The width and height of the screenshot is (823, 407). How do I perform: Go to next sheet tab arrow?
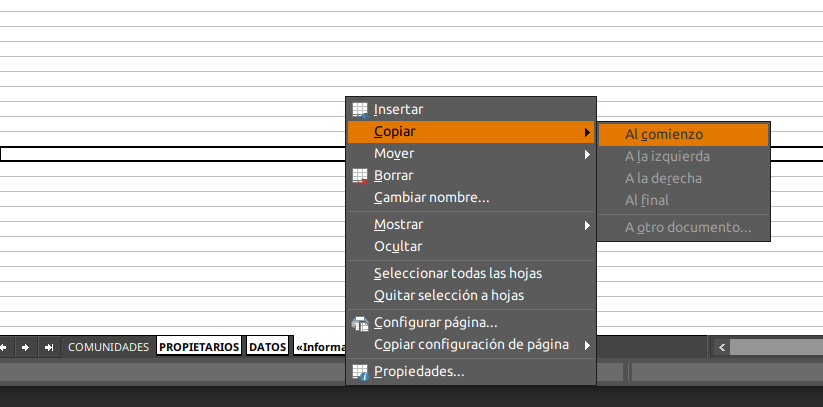(25, 347)
